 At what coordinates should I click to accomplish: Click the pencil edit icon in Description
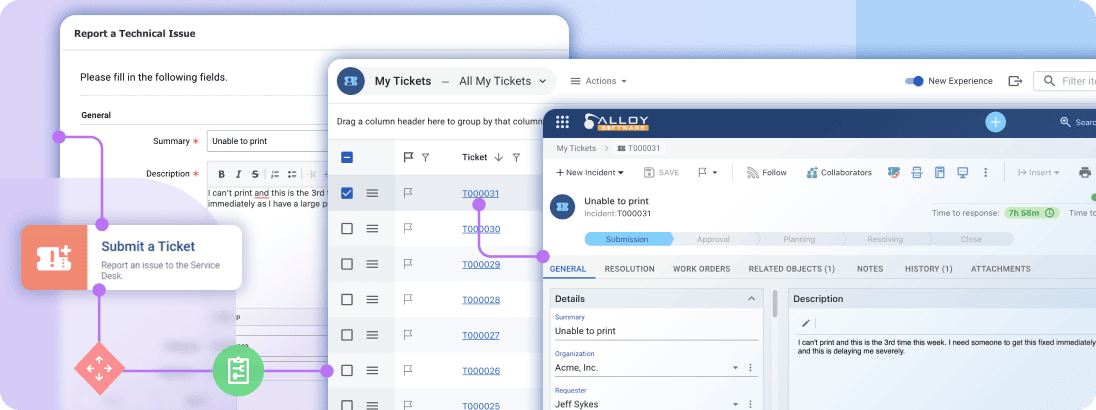[x=806, y=322]
